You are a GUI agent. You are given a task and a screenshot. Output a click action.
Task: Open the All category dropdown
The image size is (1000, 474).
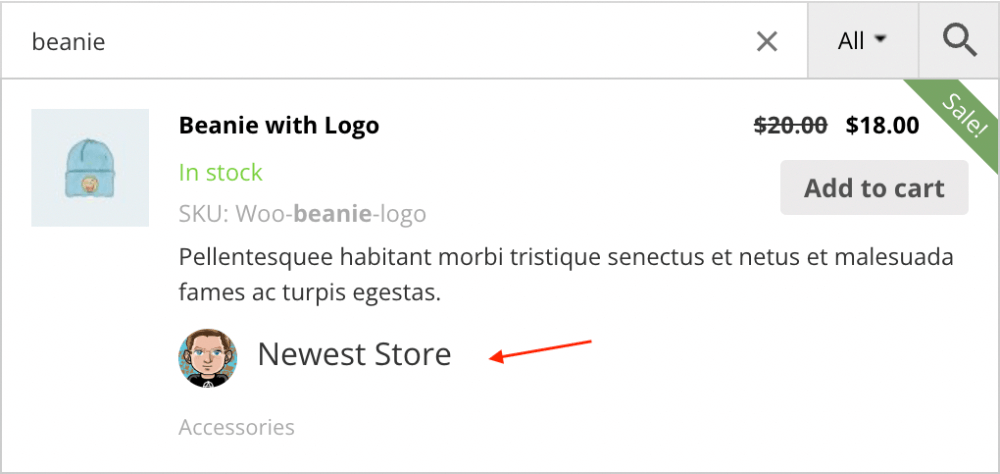click(x=862, y=41)
